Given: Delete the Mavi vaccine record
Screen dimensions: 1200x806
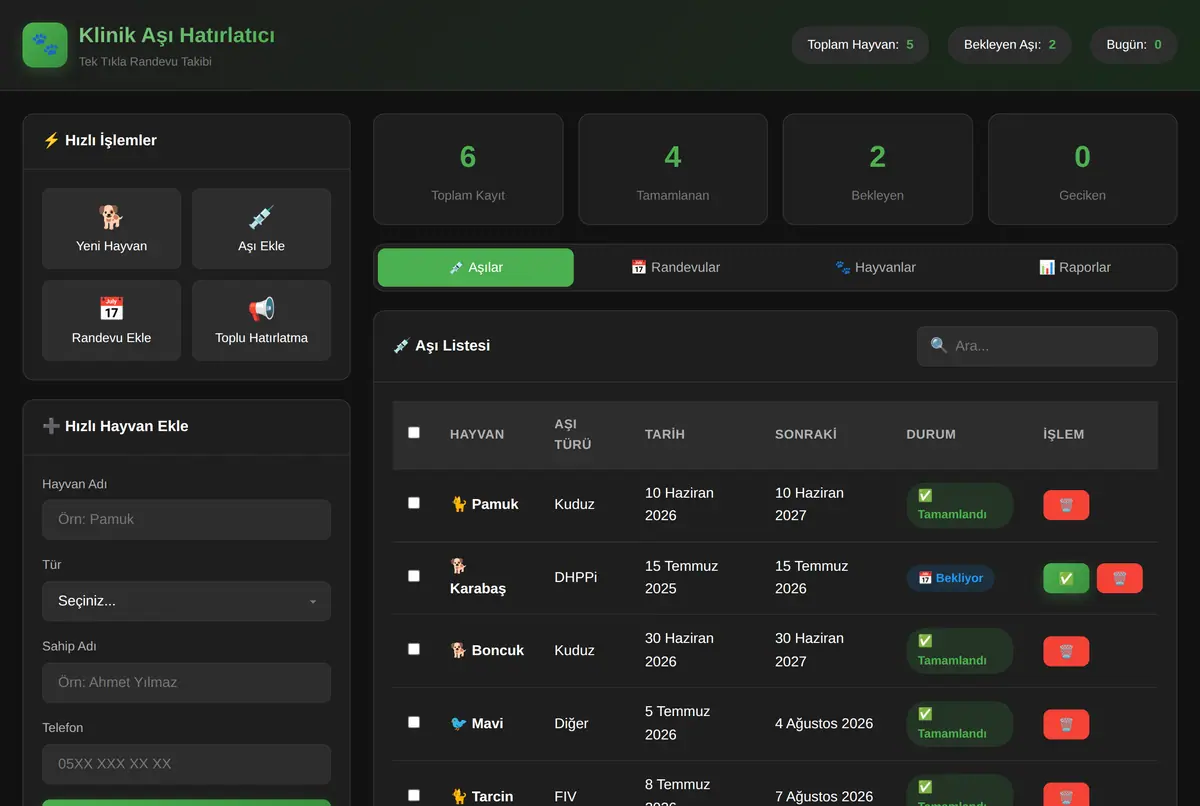Looking at the screenshot, I should point(1066,724).
